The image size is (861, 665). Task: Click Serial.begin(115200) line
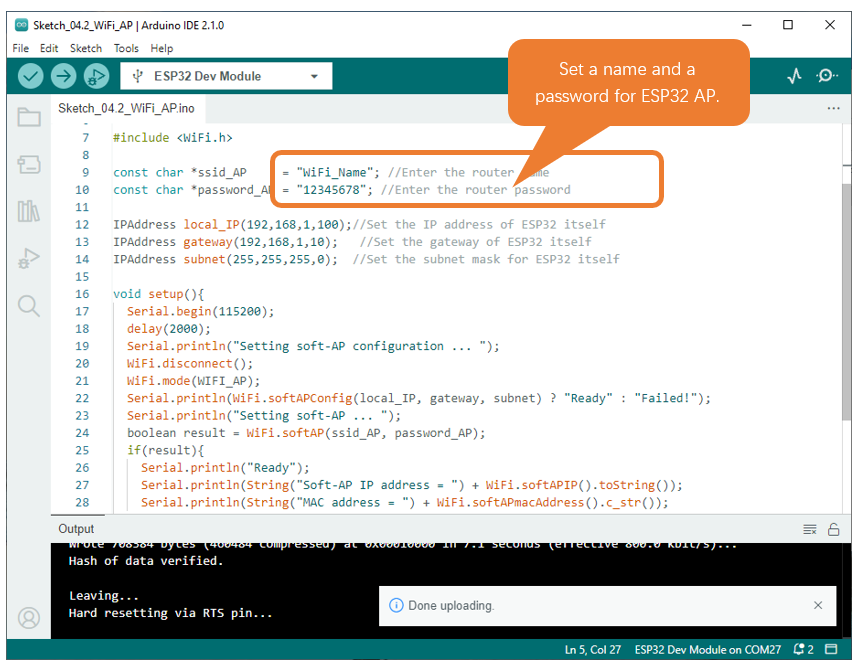point(200,311)
